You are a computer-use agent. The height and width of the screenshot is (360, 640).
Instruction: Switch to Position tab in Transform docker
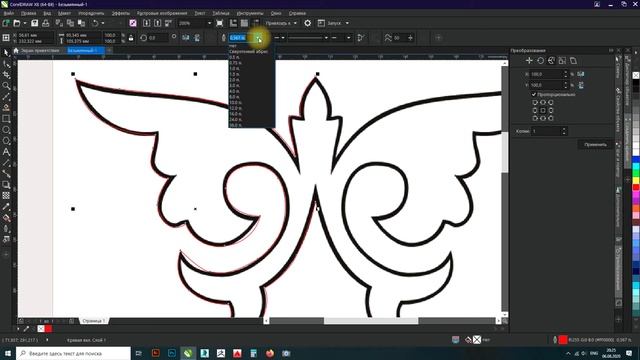click(x=529, y=60)
